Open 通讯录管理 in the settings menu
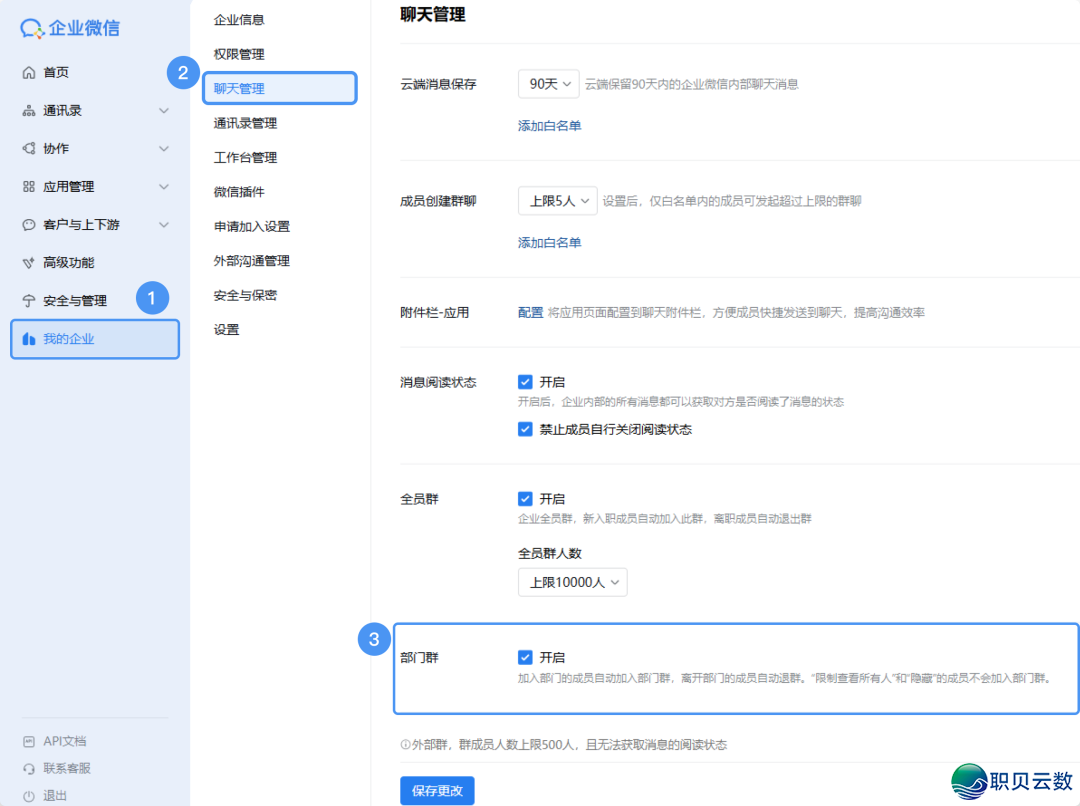The image size is (1080, 806). click(x=245, y=123)
